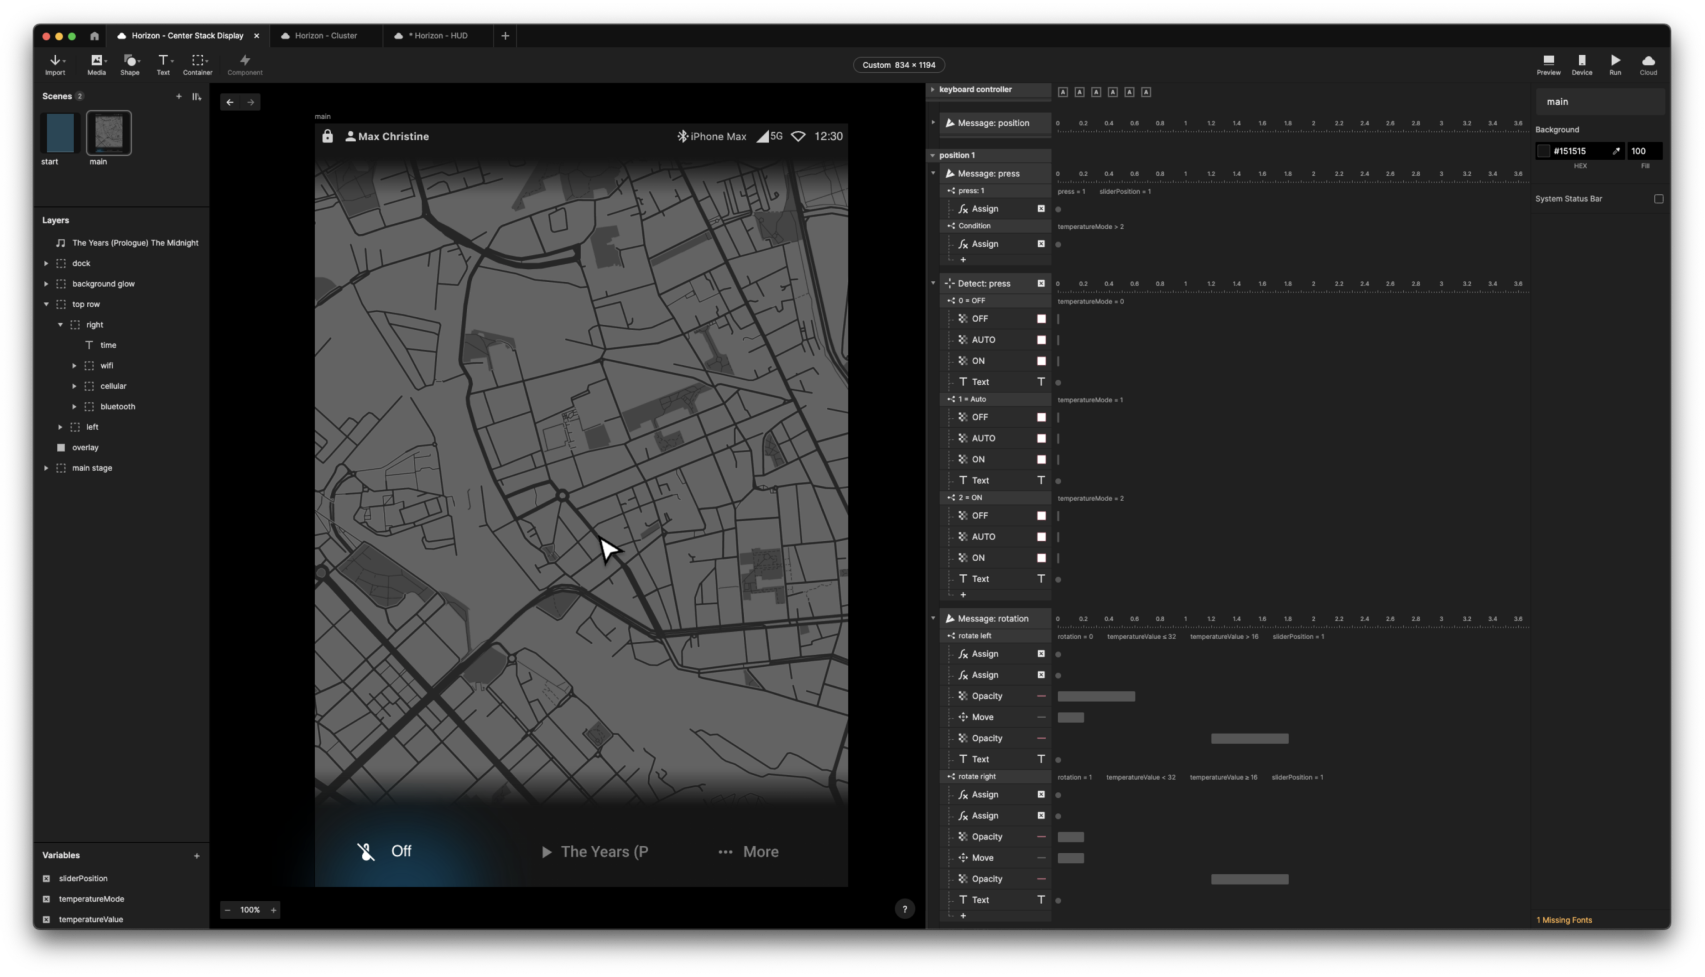The height and width of the screenshot is (977, 1705).
Task: Open the Preview window
Action: [1548, 65]
